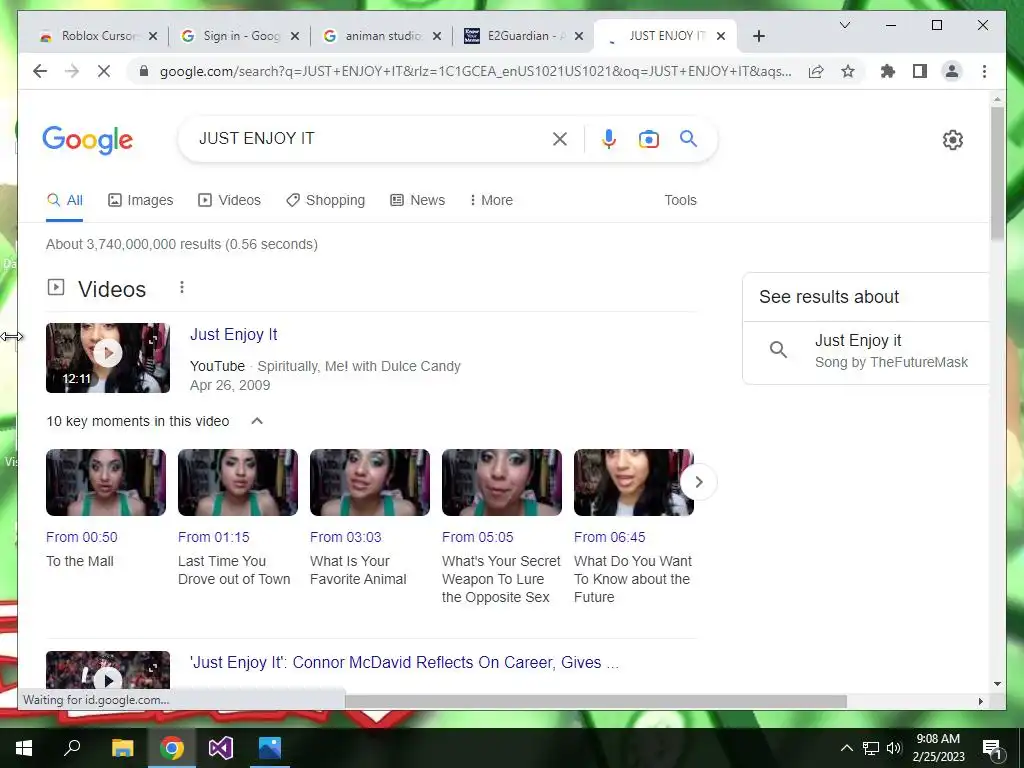Open Visual Studio from taskbar
Viewport: 1024px width, 768px height.
221,748
